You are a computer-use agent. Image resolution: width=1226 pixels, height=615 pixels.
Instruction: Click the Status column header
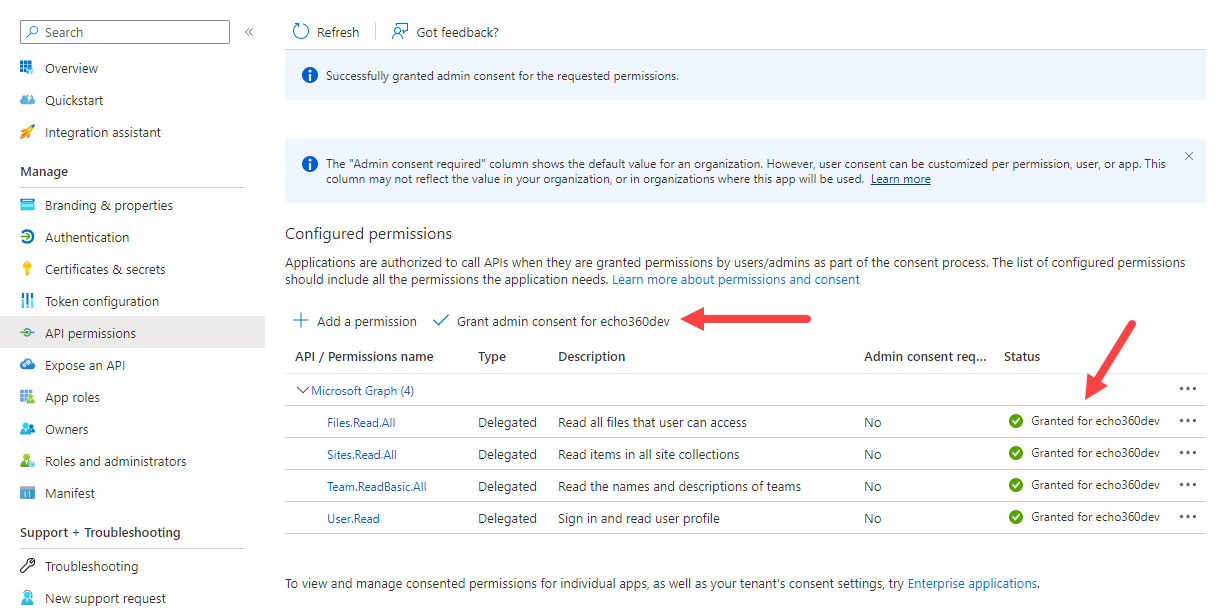click(x=1022, y=356)
